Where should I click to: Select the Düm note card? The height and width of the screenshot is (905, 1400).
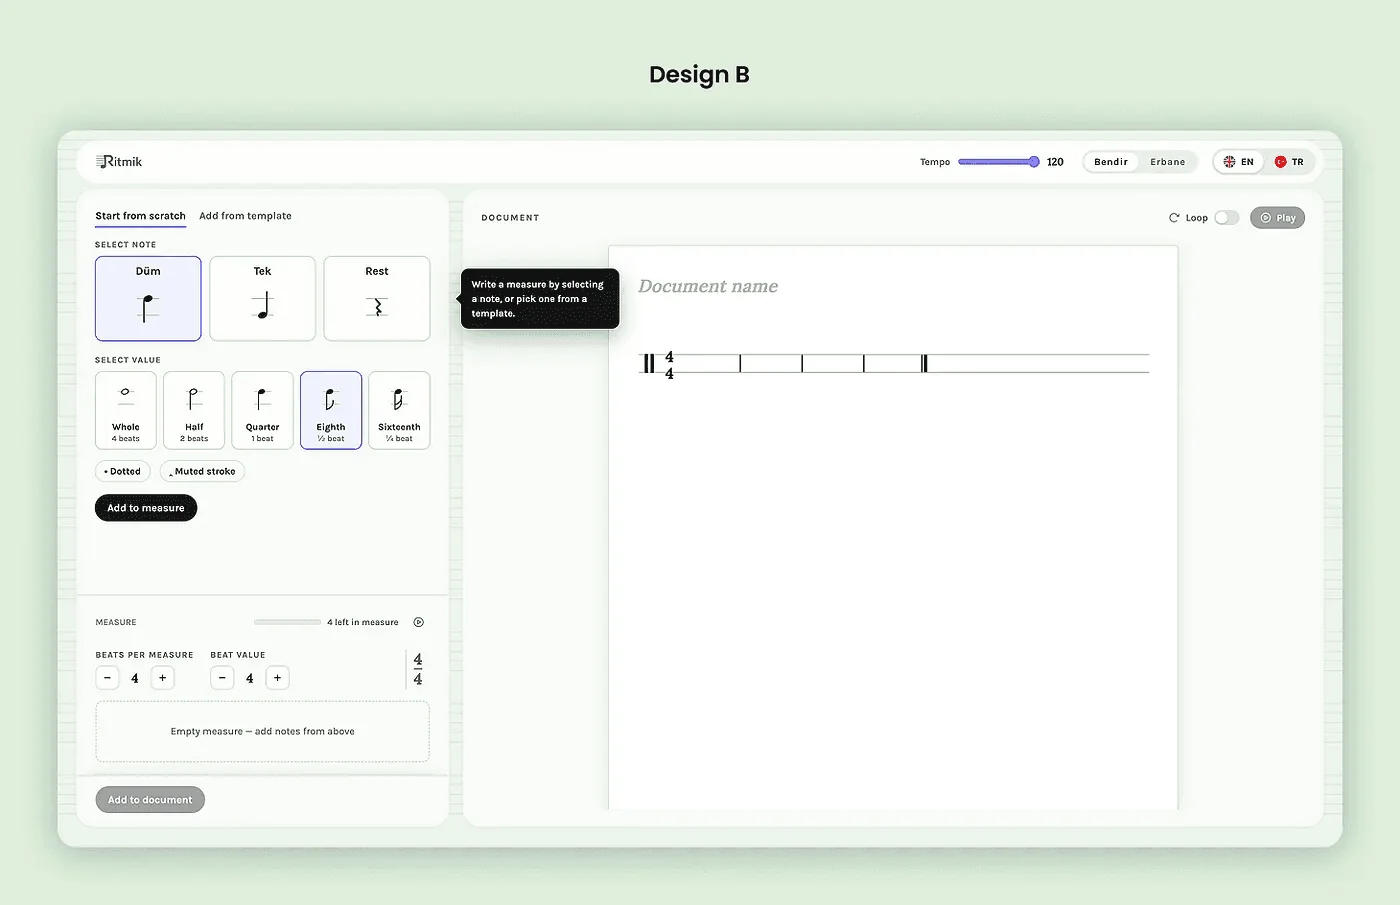pyautogui.click(x=148, y=298)
